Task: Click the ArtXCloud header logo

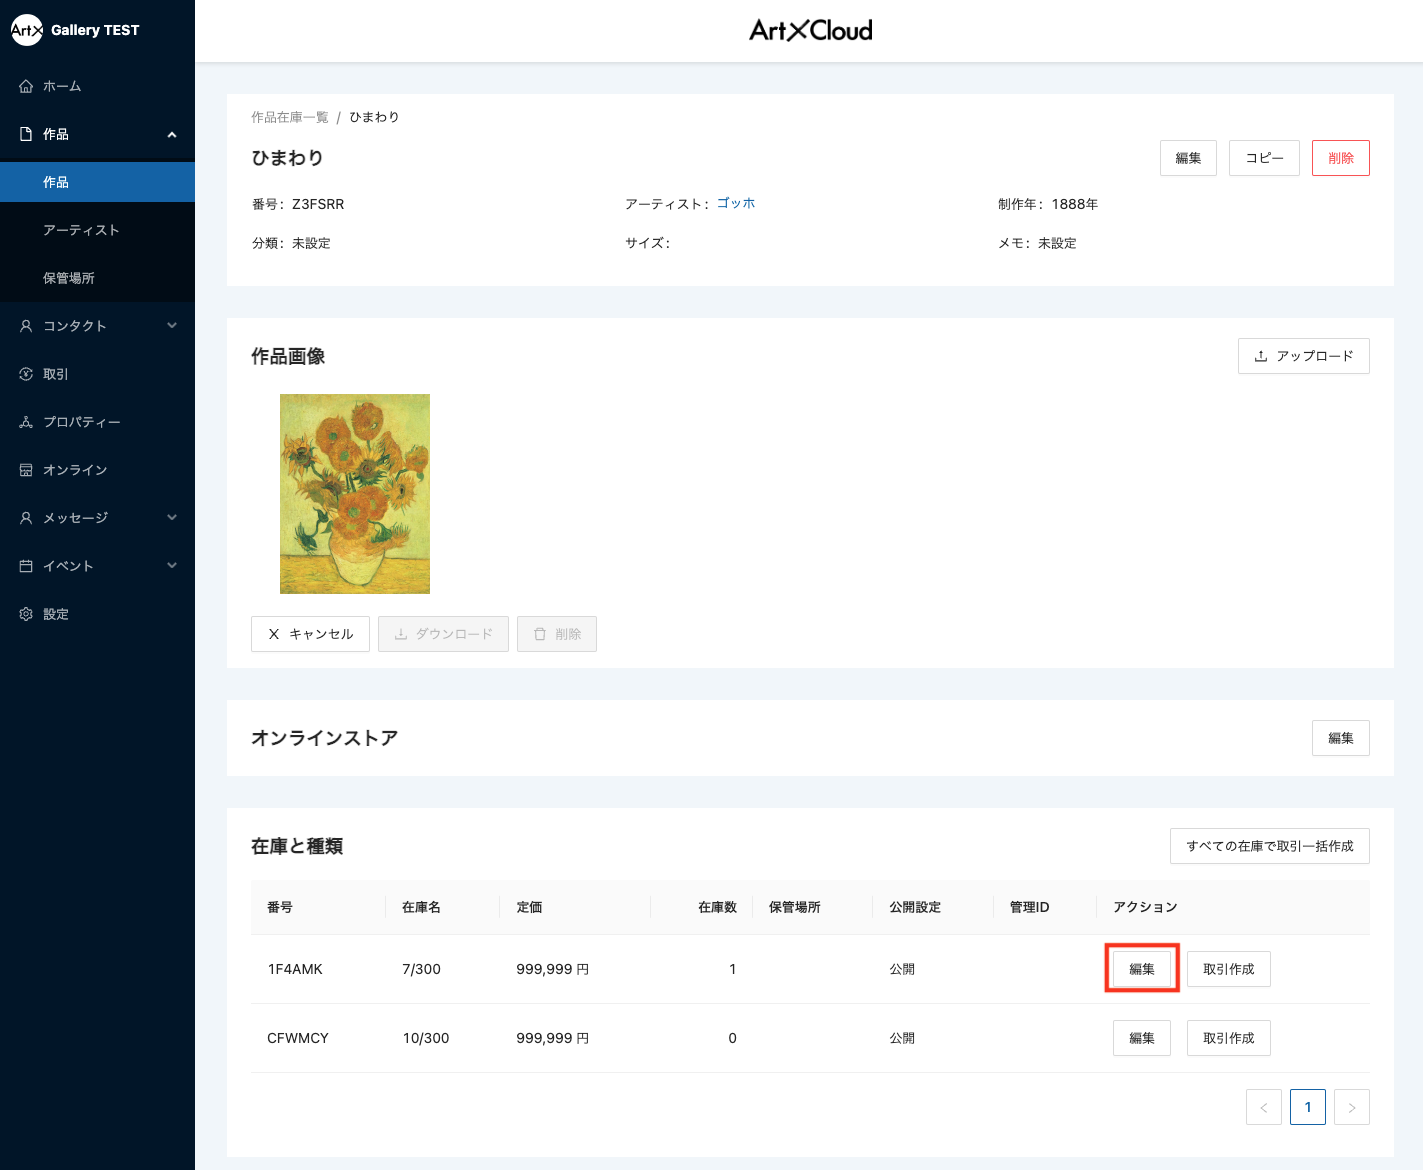Action: (811, 30)
